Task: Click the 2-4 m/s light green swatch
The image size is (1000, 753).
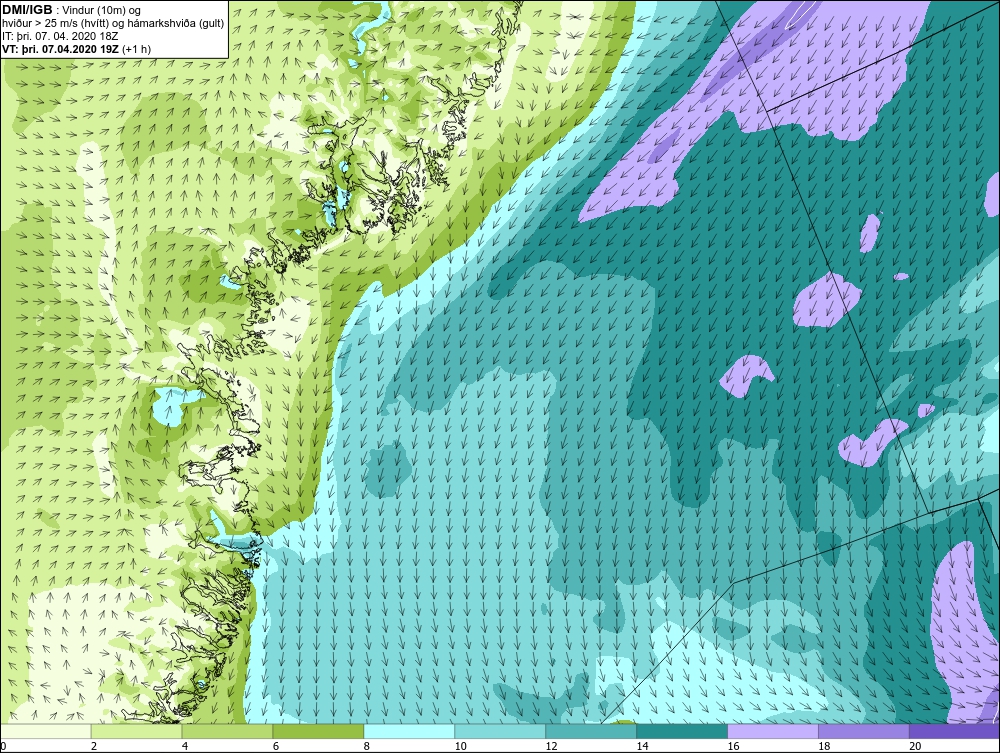Action: pos(136,731)
